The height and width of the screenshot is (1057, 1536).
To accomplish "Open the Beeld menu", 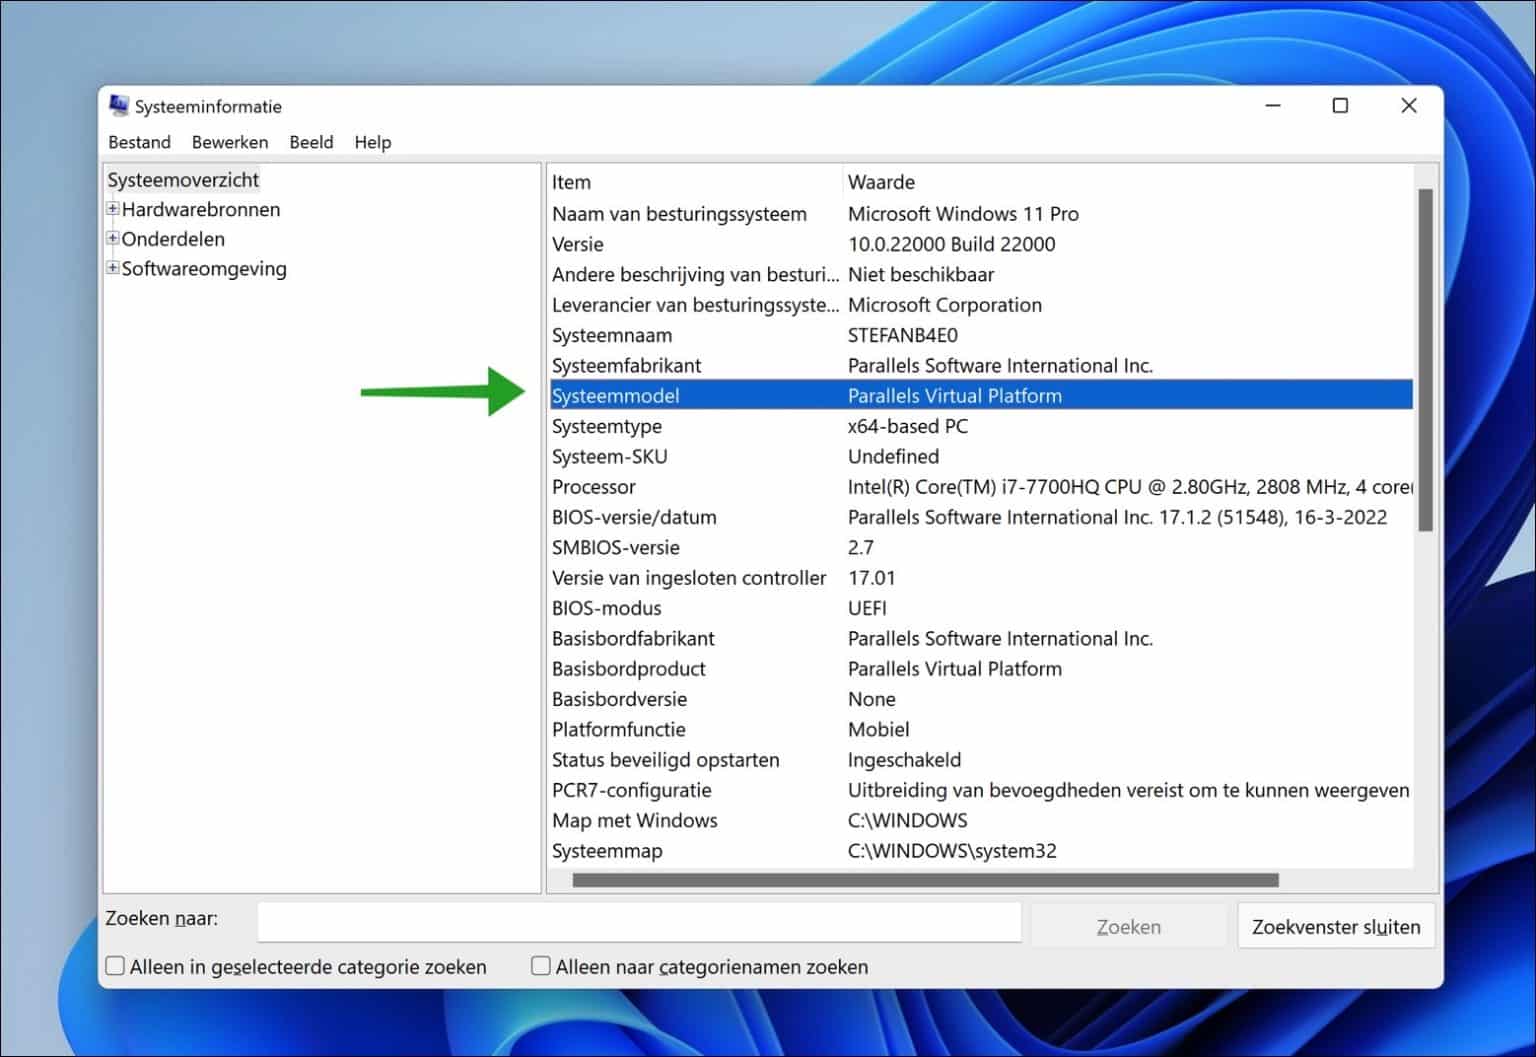I will [311, 142].
